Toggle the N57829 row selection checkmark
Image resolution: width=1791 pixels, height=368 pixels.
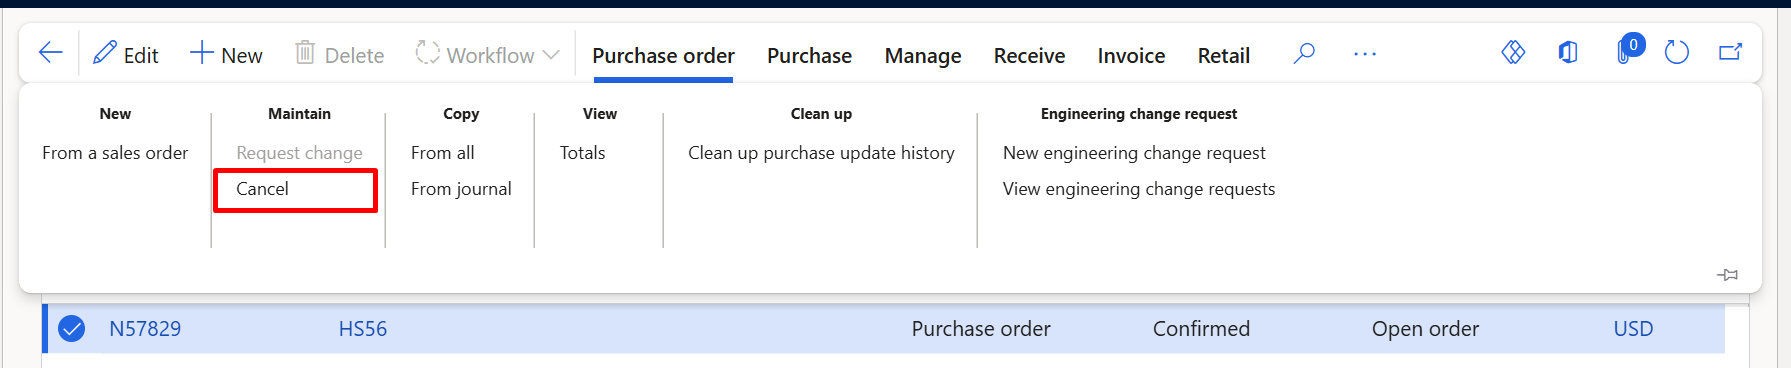(72, 328)
